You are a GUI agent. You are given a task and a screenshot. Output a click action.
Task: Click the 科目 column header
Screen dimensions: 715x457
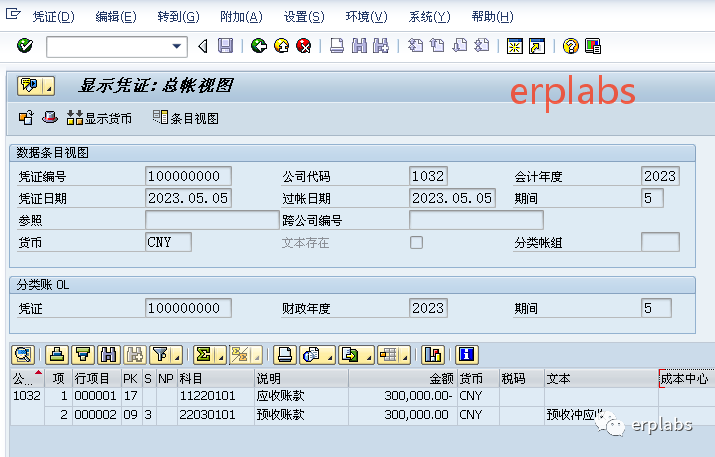[x=215, y=379]
